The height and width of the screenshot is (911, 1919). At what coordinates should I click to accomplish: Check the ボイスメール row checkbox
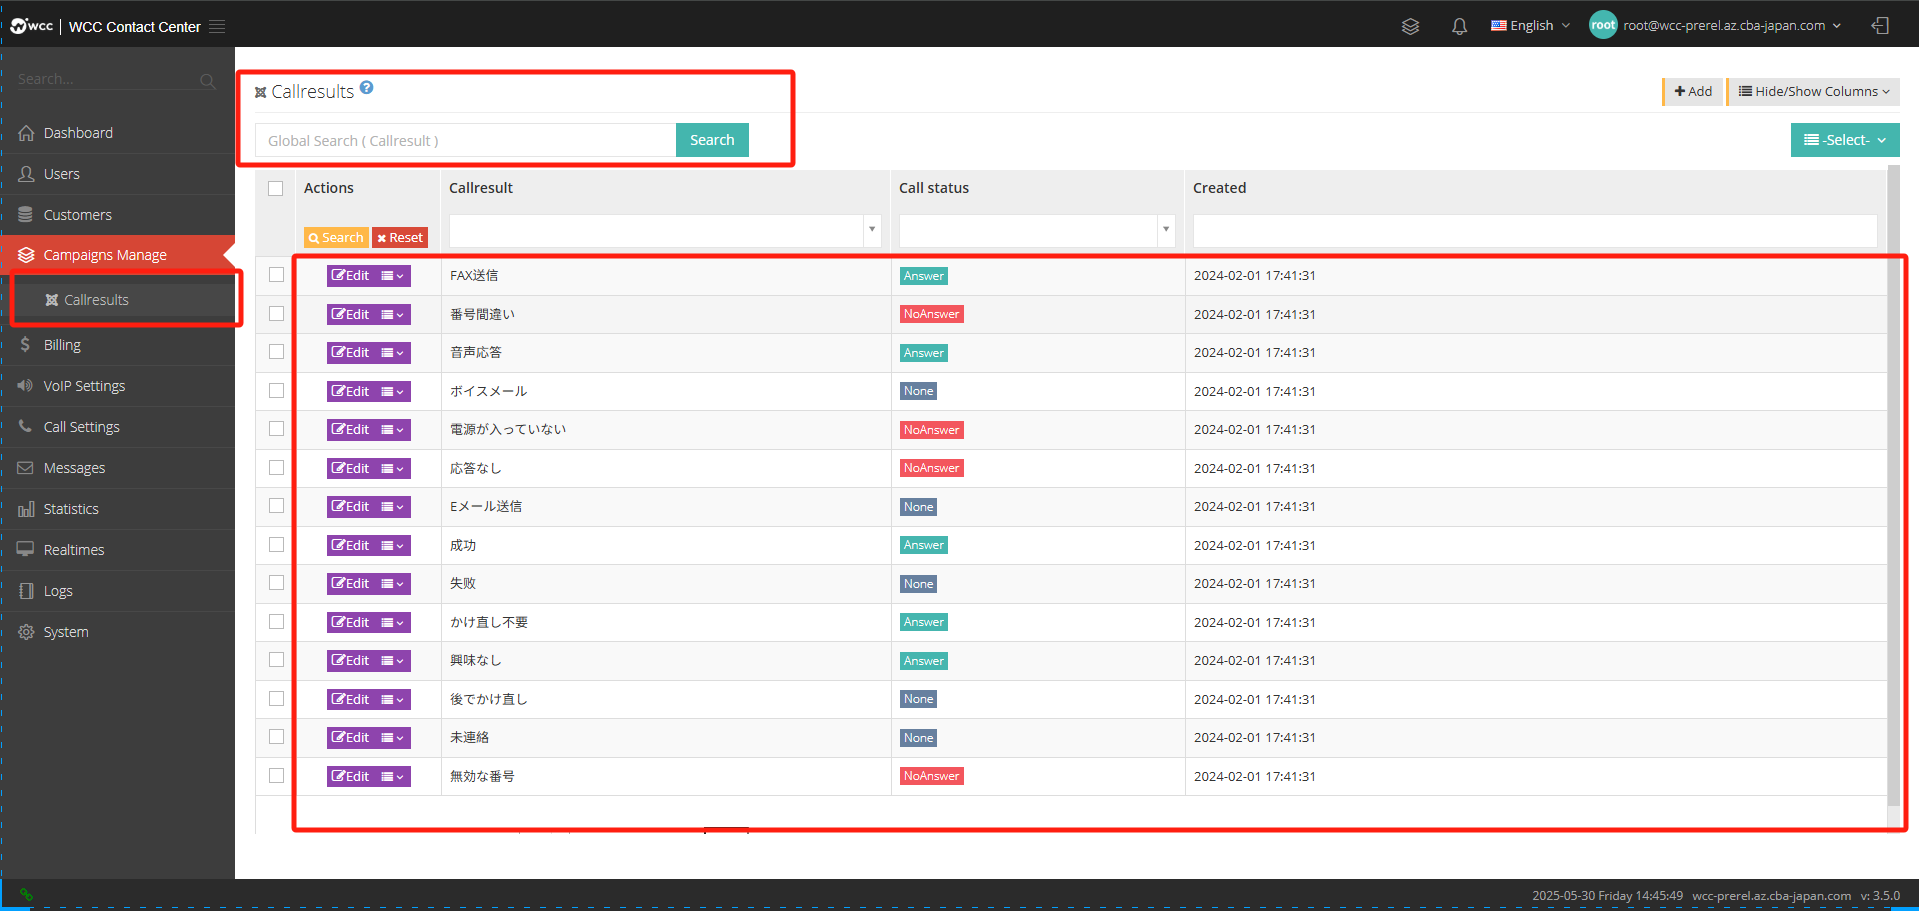click(276, 391)
